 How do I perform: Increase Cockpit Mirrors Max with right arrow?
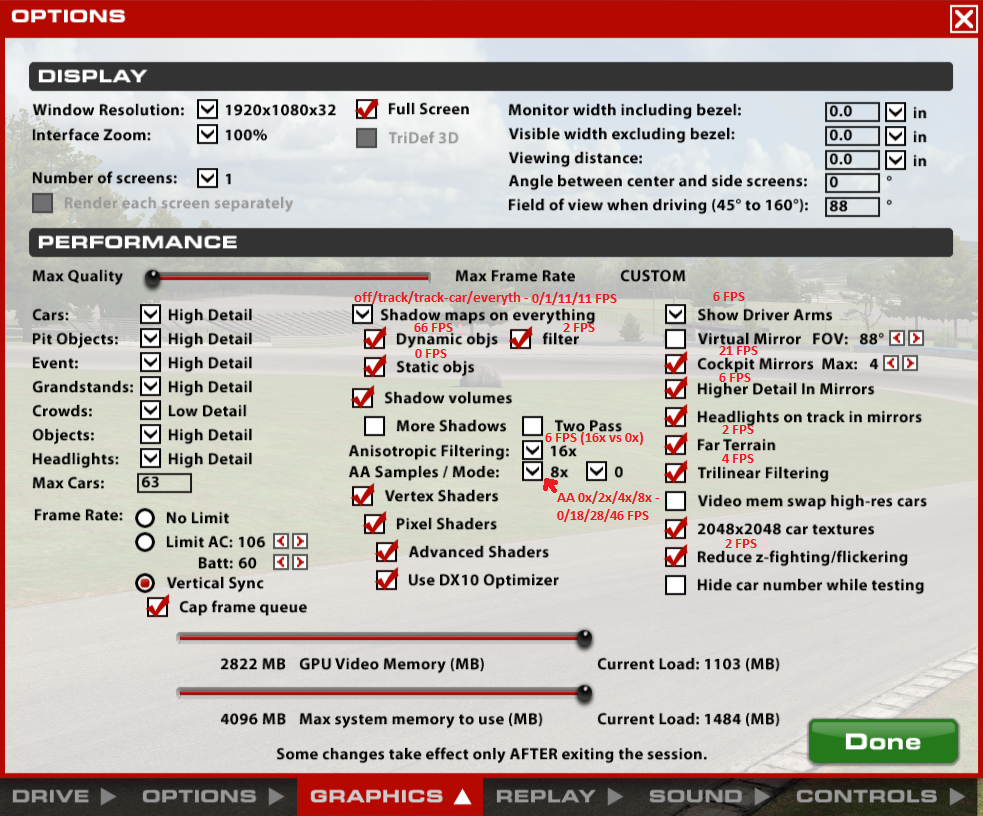click(910, 363)
